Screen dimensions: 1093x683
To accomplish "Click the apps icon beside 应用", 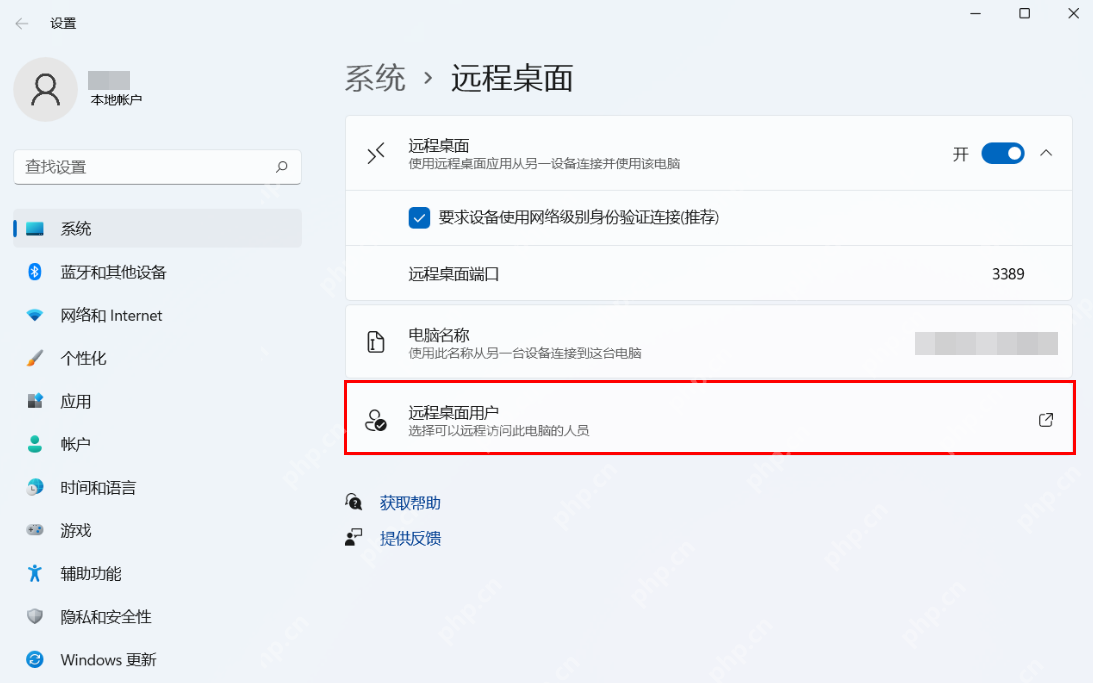I will pyautogui.click(x=35, y=401).
